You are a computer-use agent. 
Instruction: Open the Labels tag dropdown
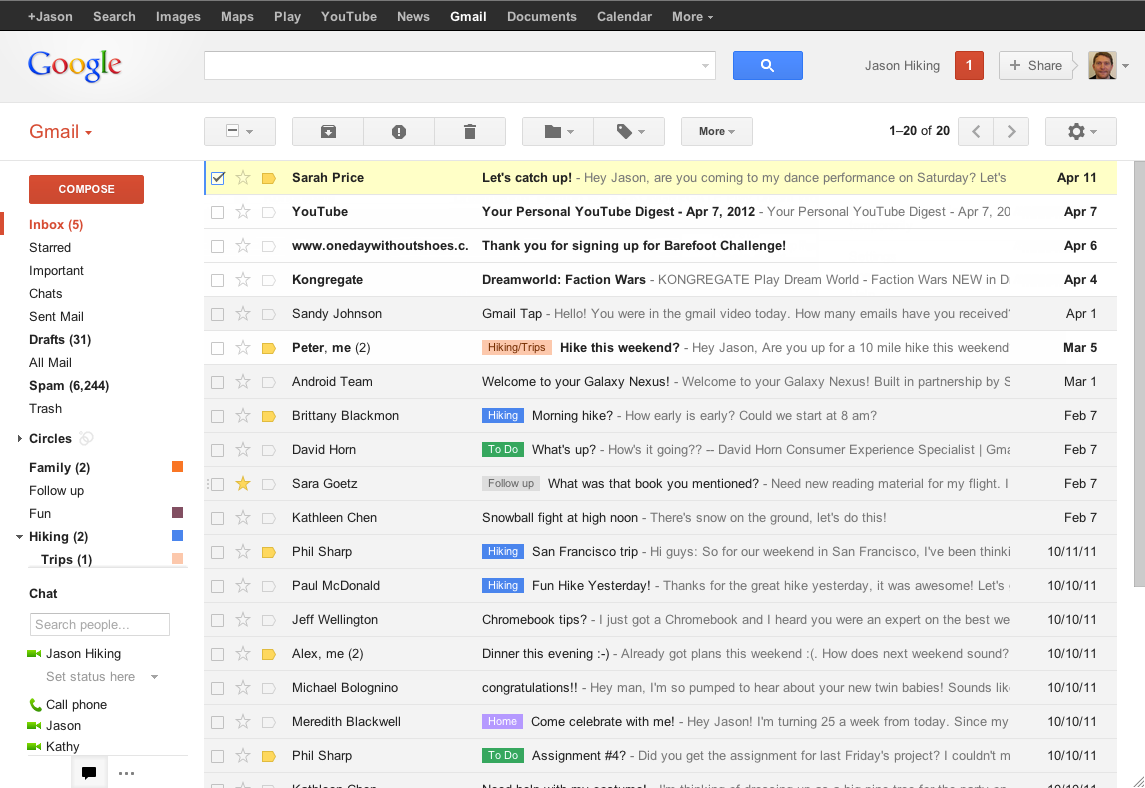[629, 131]
